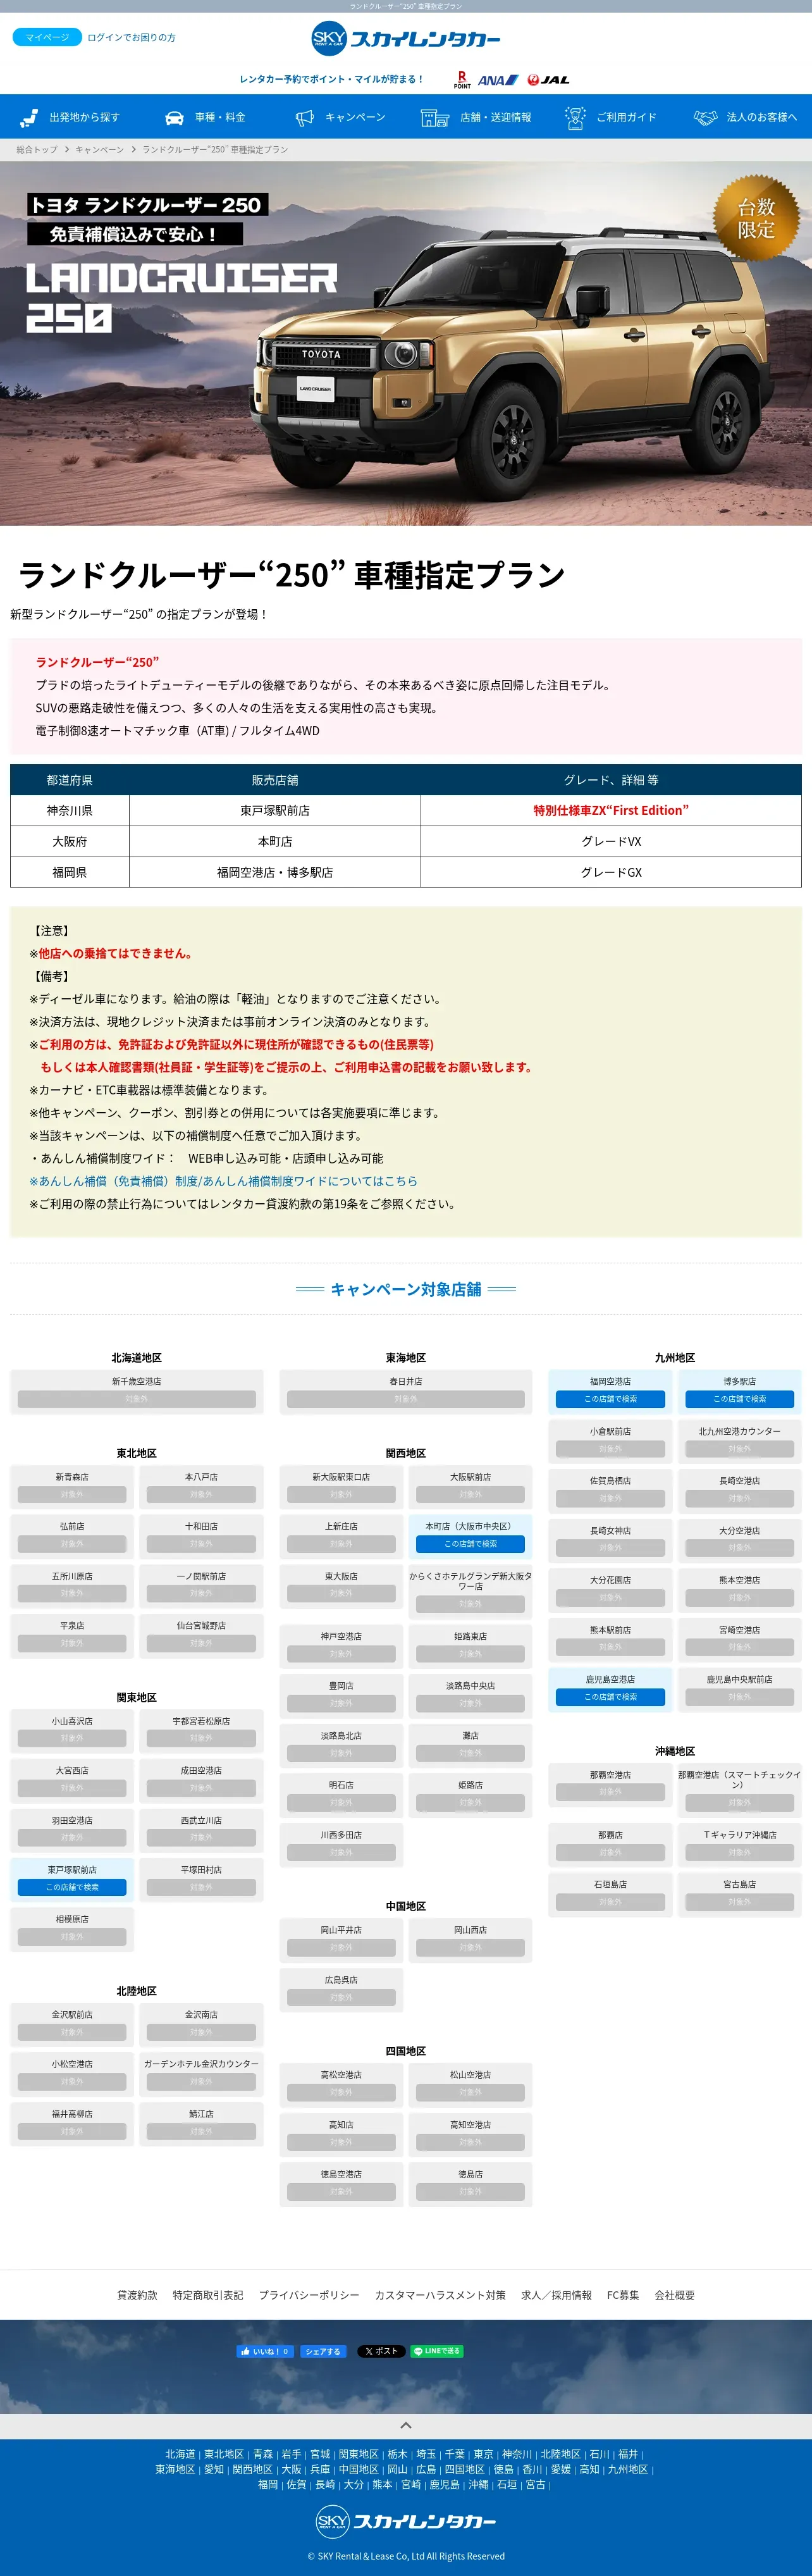The width and height of the screenshot is (812, 2576).
Task: Click 特別仕様車ZX“First Edition” table cell
Action: 611,811
